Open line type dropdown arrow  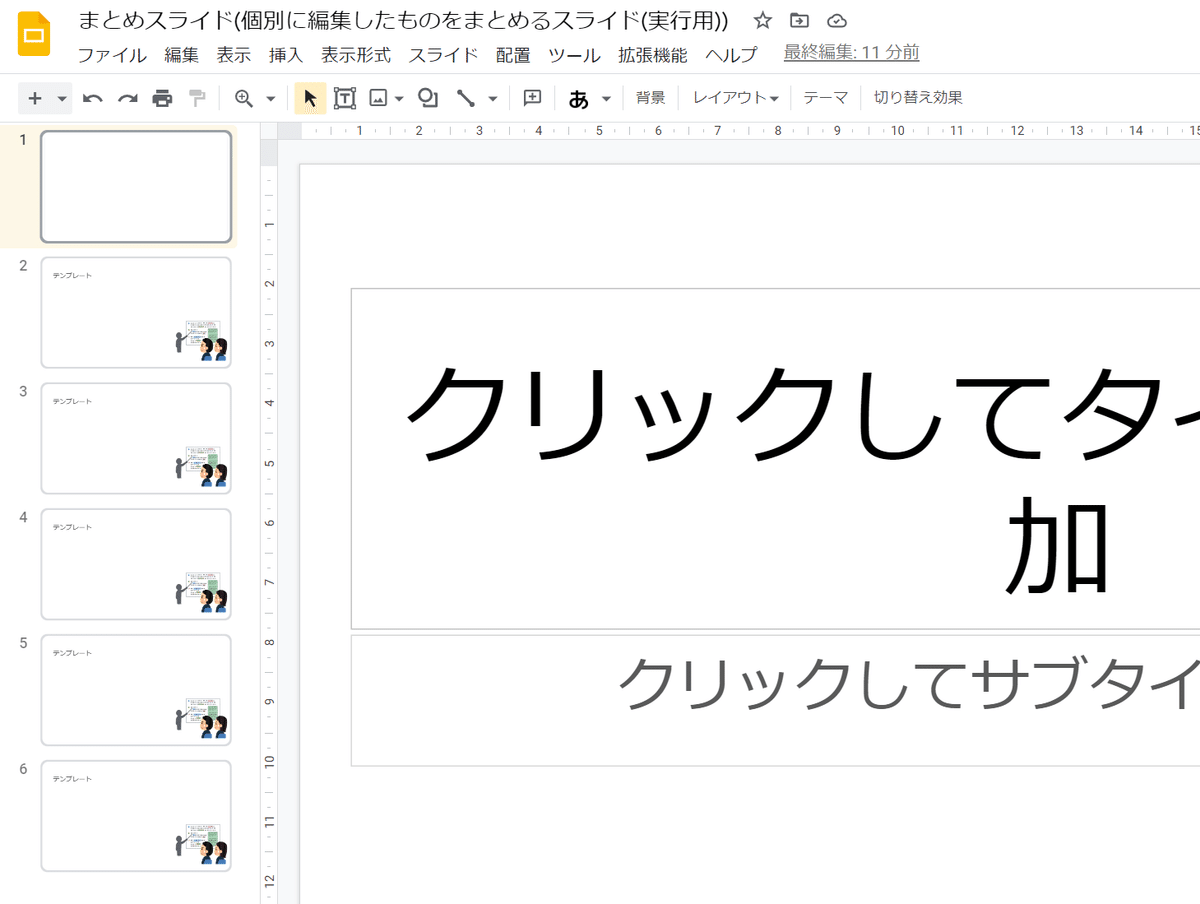[x=492, y=98]
